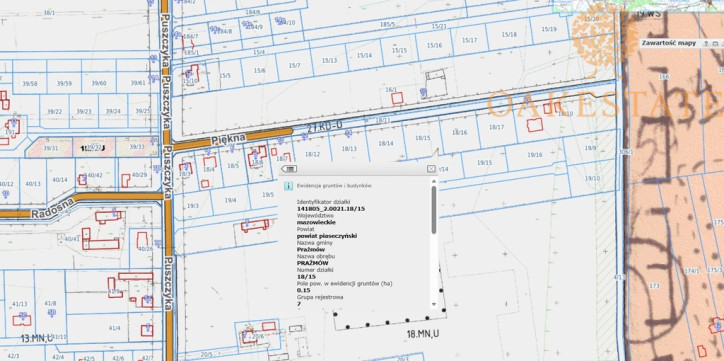
Task: Select parcel 19/16 on the map
Action: click(x=535, y=155)
